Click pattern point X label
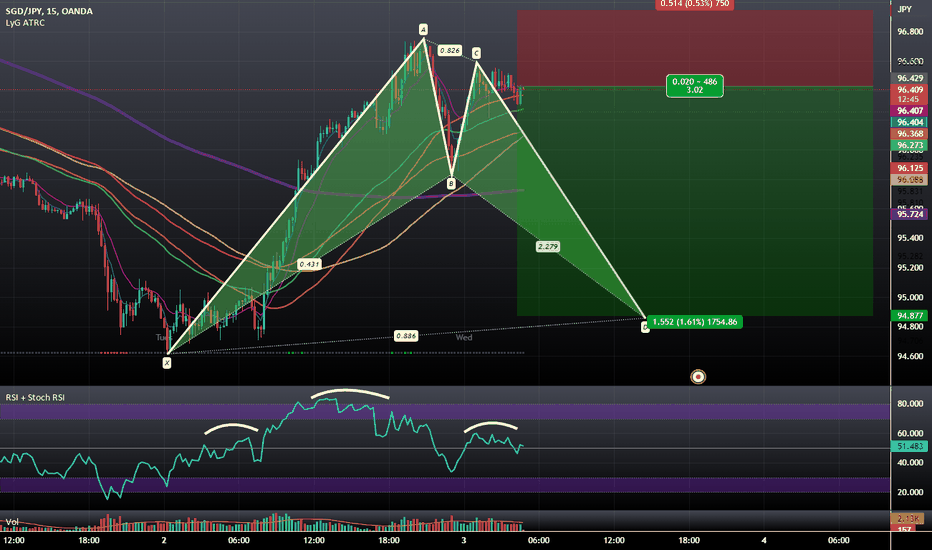The image size is (932, 550). point(167,363)
